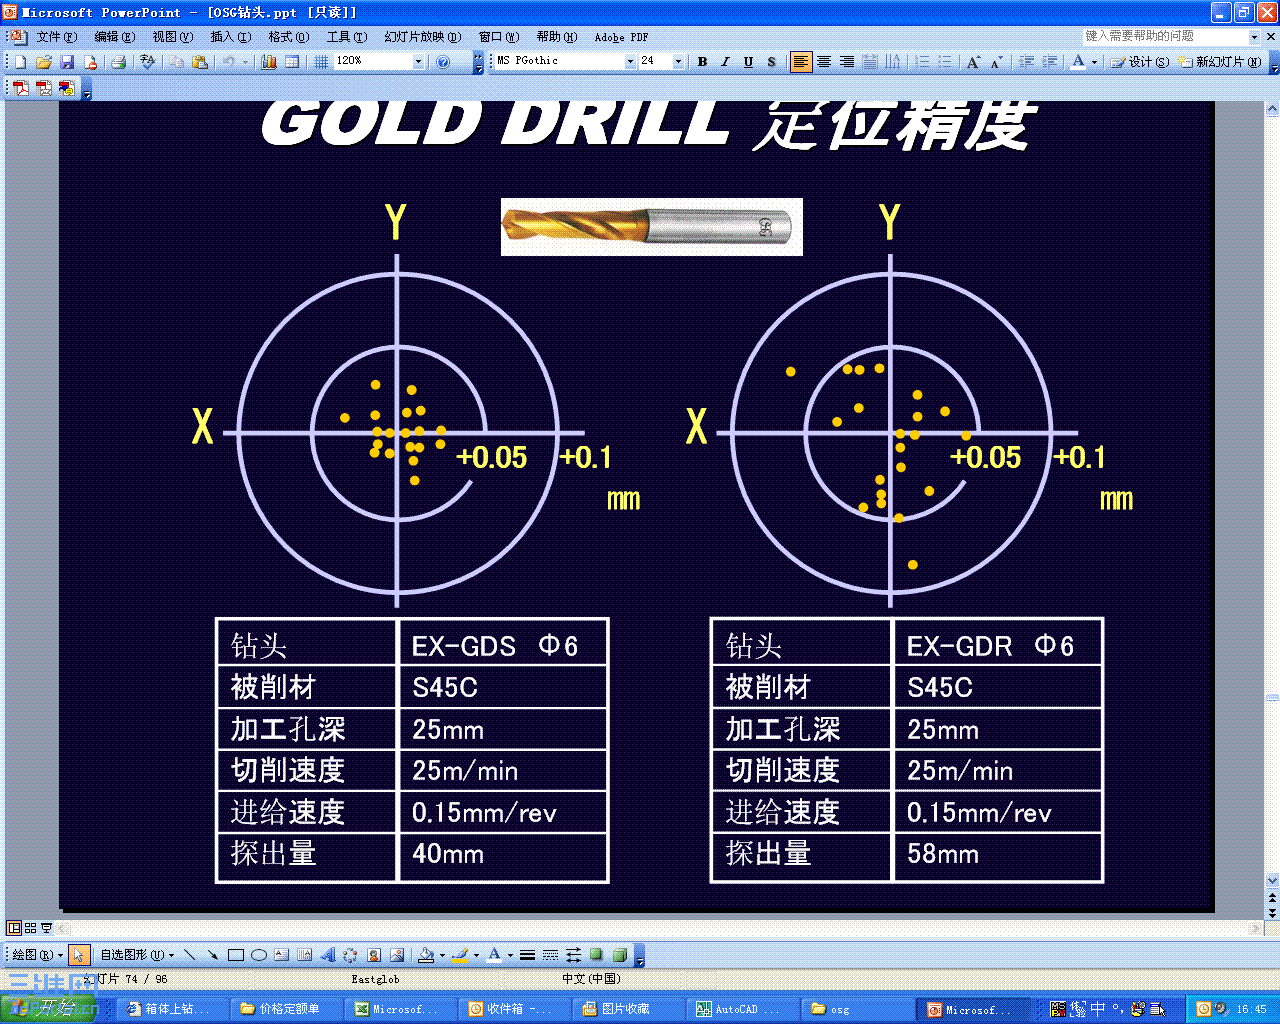Toggle Align Left
Screen dimensions: 1280x1024
pyautogui.click(x=801, y=62)
